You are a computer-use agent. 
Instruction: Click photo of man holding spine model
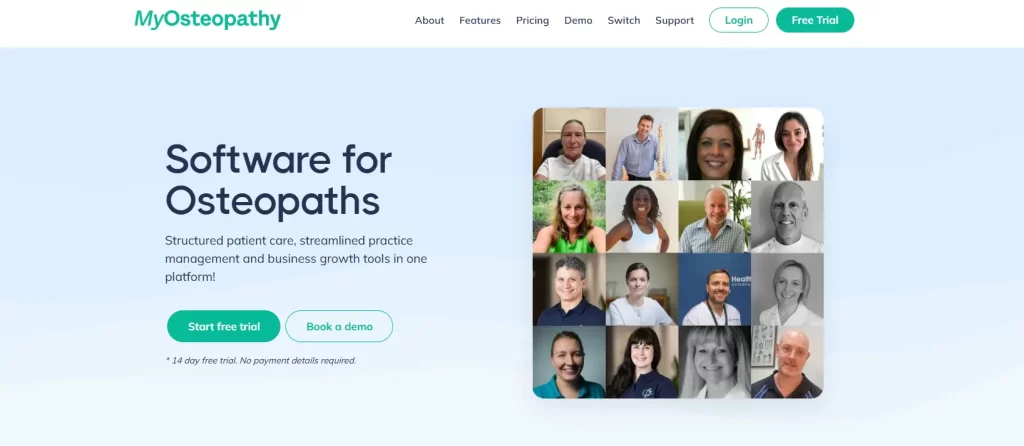(x=642, y=144)
